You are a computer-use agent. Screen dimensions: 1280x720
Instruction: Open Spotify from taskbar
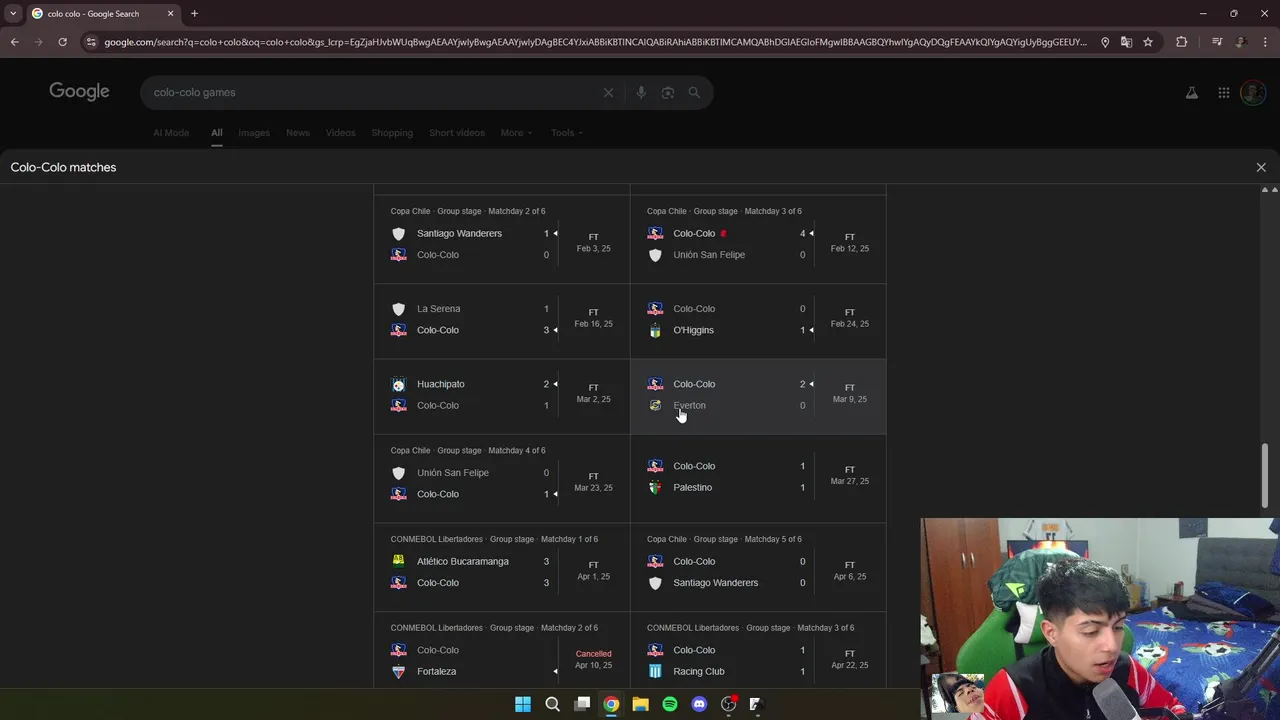click(670, 704)
